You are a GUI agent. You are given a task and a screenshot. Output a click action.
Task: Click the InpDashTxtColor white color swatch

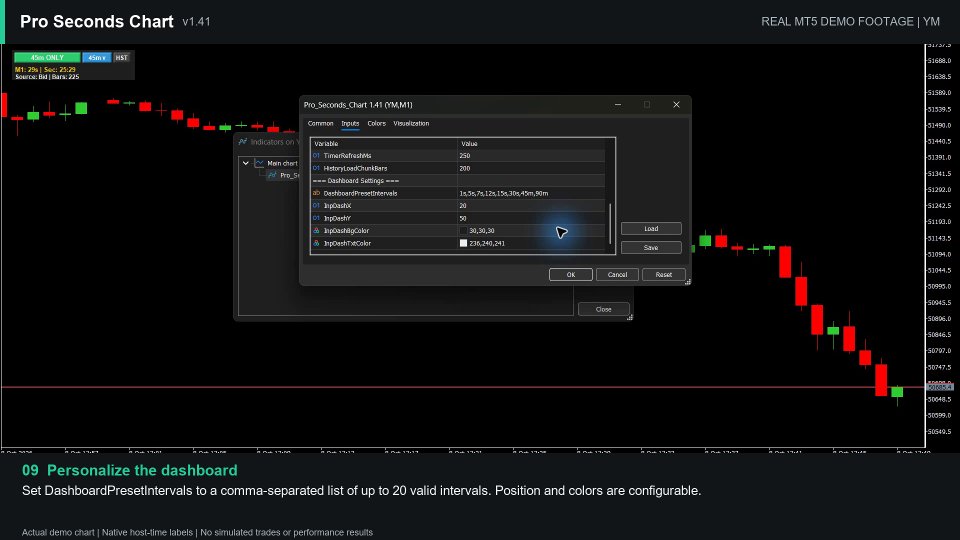click(x=463, y=243)
